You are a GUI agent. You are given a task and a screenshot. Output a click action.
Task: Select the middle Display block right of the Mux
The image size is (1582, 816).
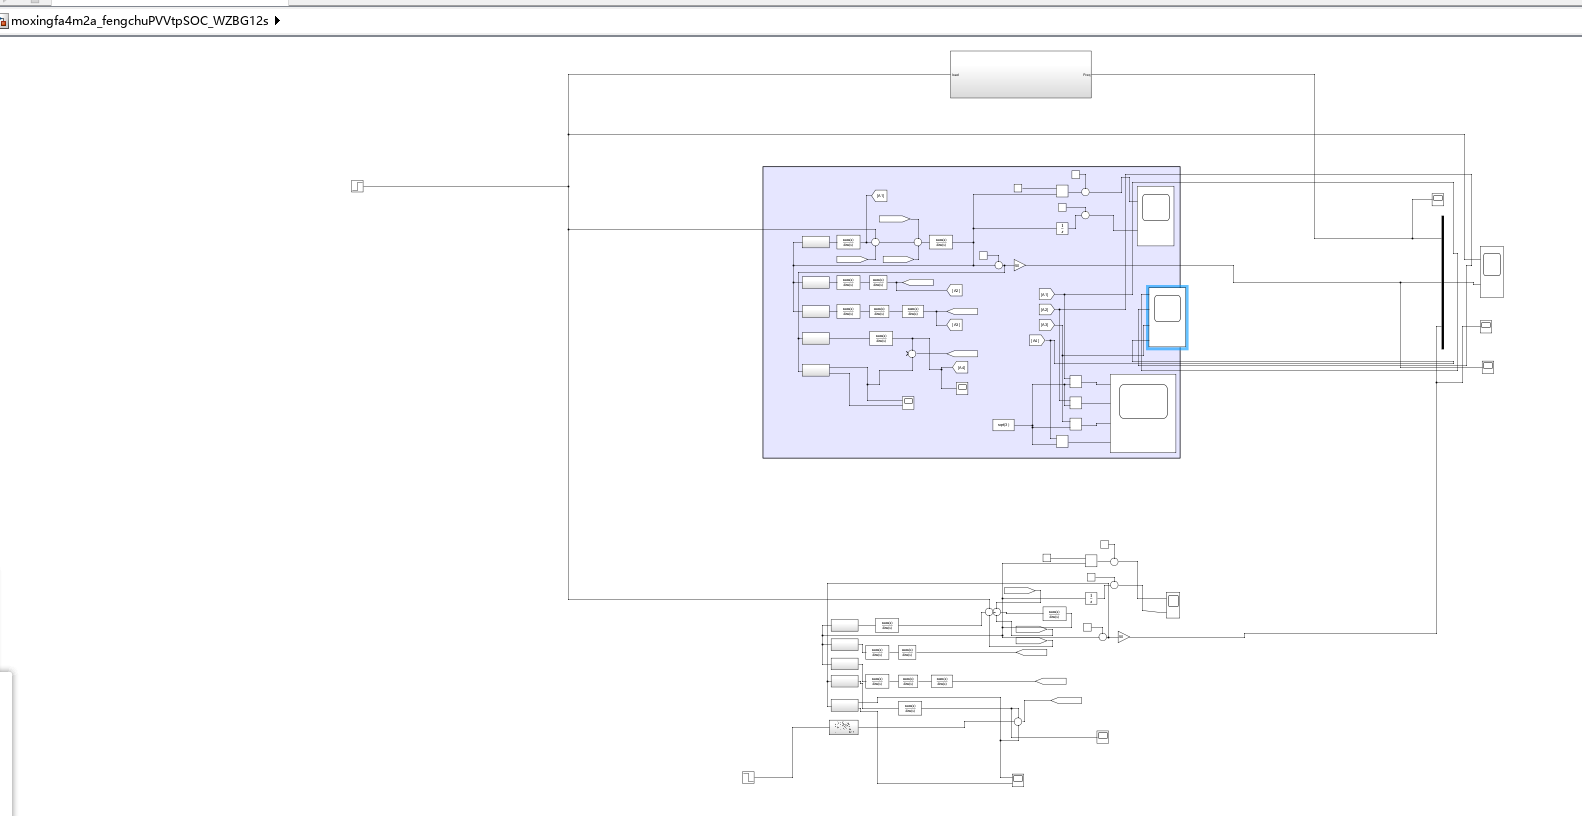tap(1486, 326)
